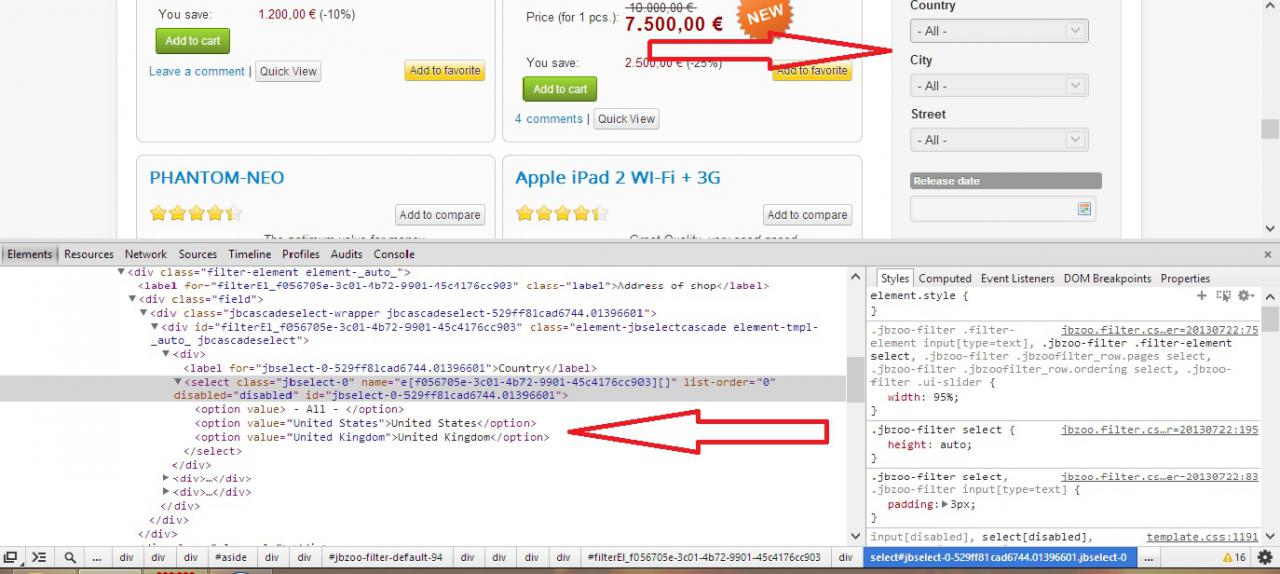Open DevTools settings gear in status bar

[x=1265, y=557]
